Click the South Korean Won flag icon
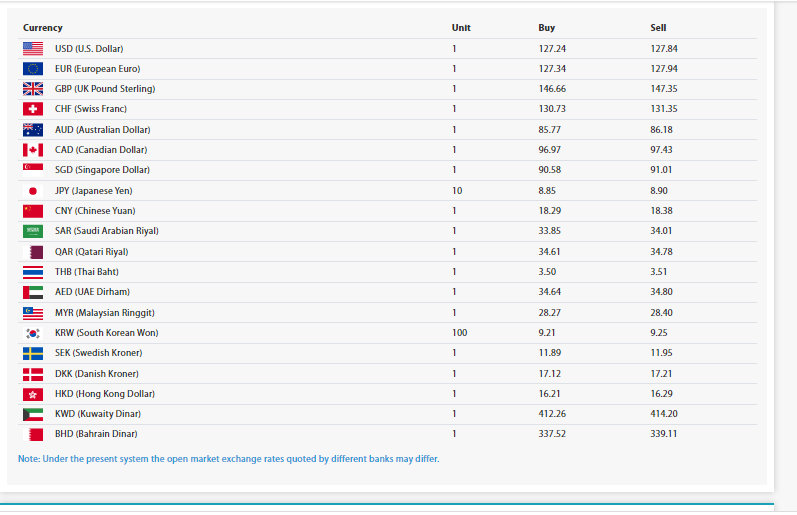The width and height of the screenshot is (797, 515). [x=33, y=333]
